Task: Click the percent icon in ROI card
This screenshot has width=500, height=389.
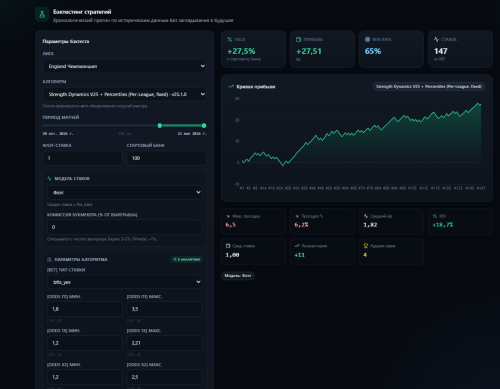Action: click(435, 216)
